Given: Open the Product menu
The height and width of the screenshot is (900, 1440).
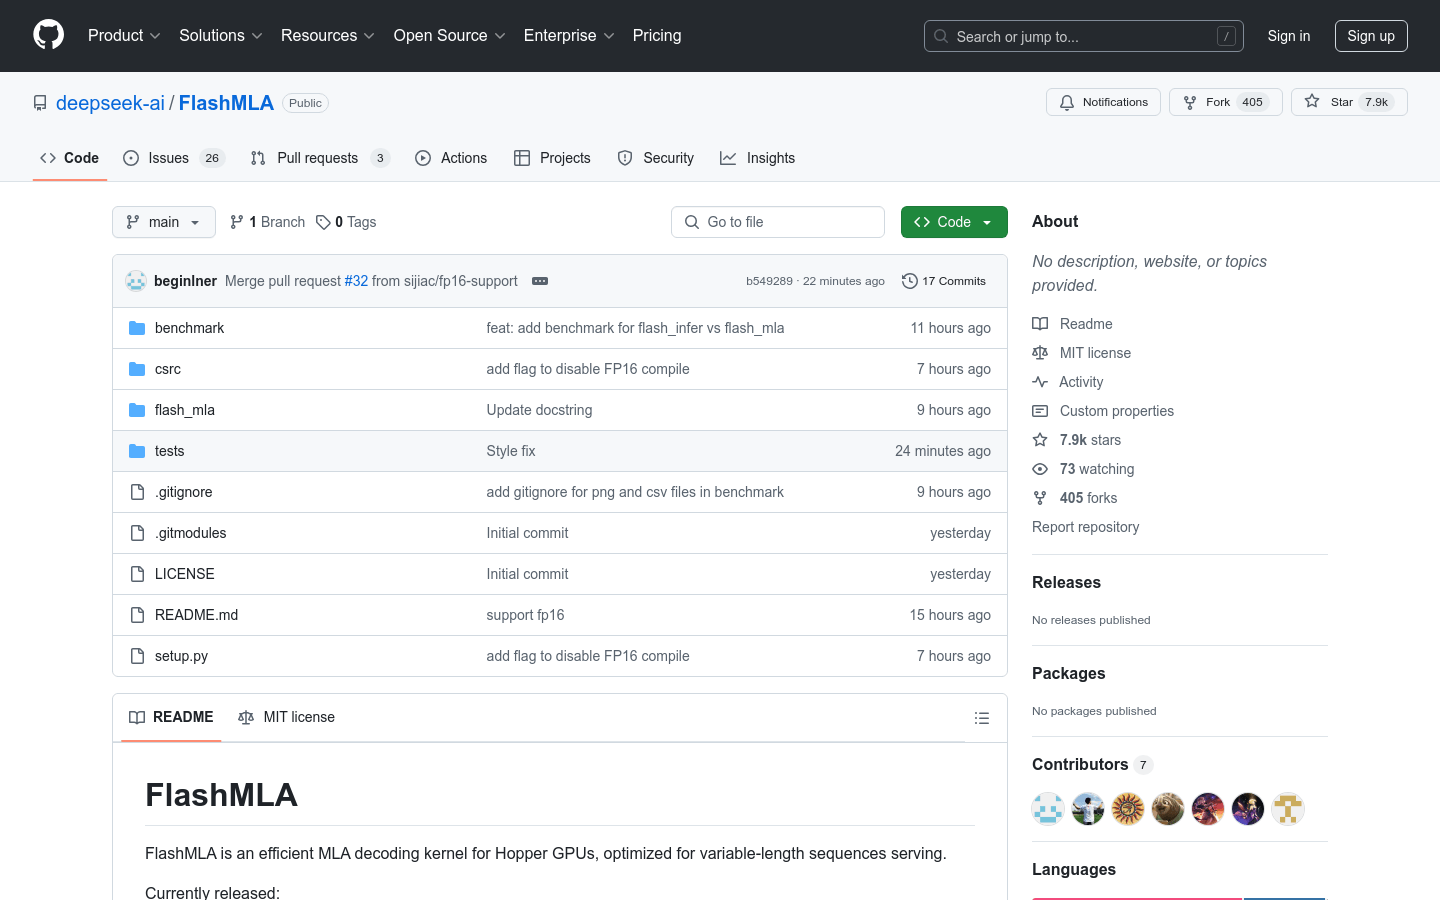Looking at the screenshot, I should point(124,36).
